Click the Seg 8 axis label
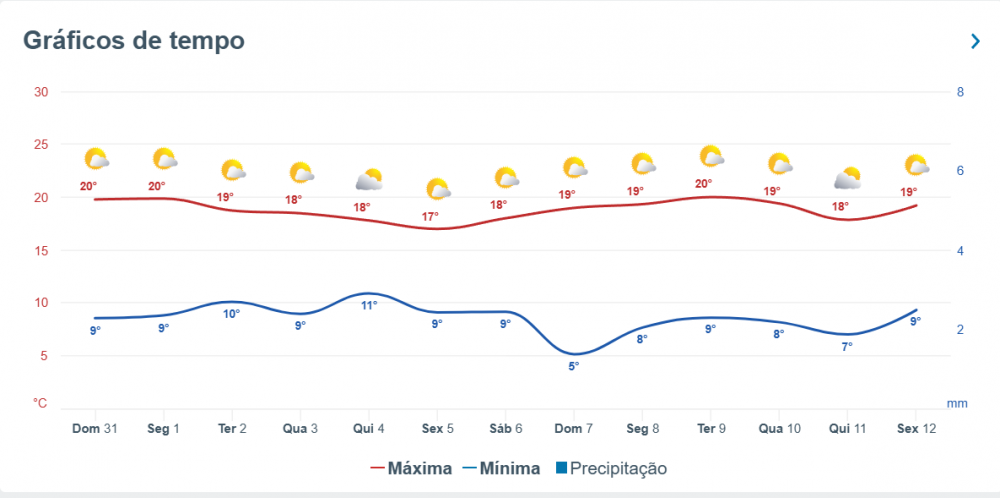 pos(642,428)
